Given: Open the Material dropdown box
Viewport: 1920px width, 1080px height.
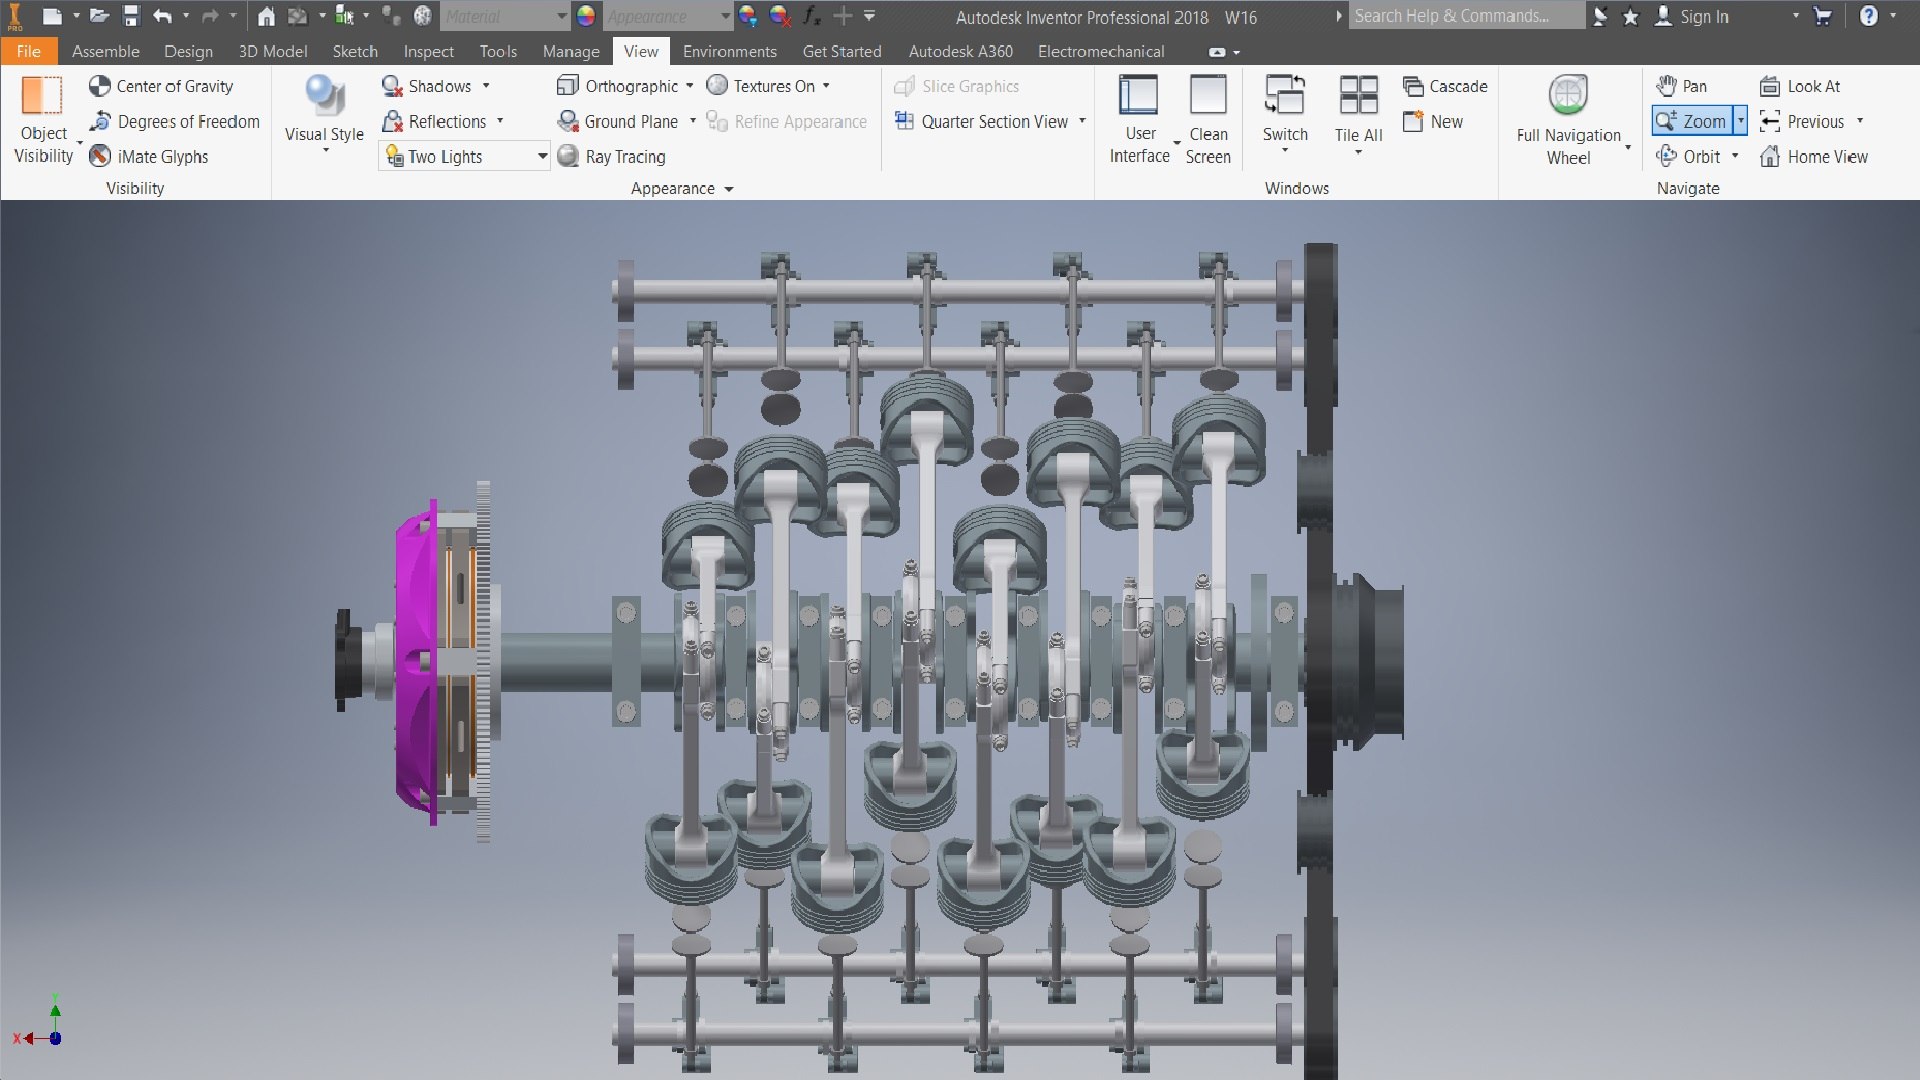Looking at the screenshot, I should pyautogui.click(x=505, y=16).
